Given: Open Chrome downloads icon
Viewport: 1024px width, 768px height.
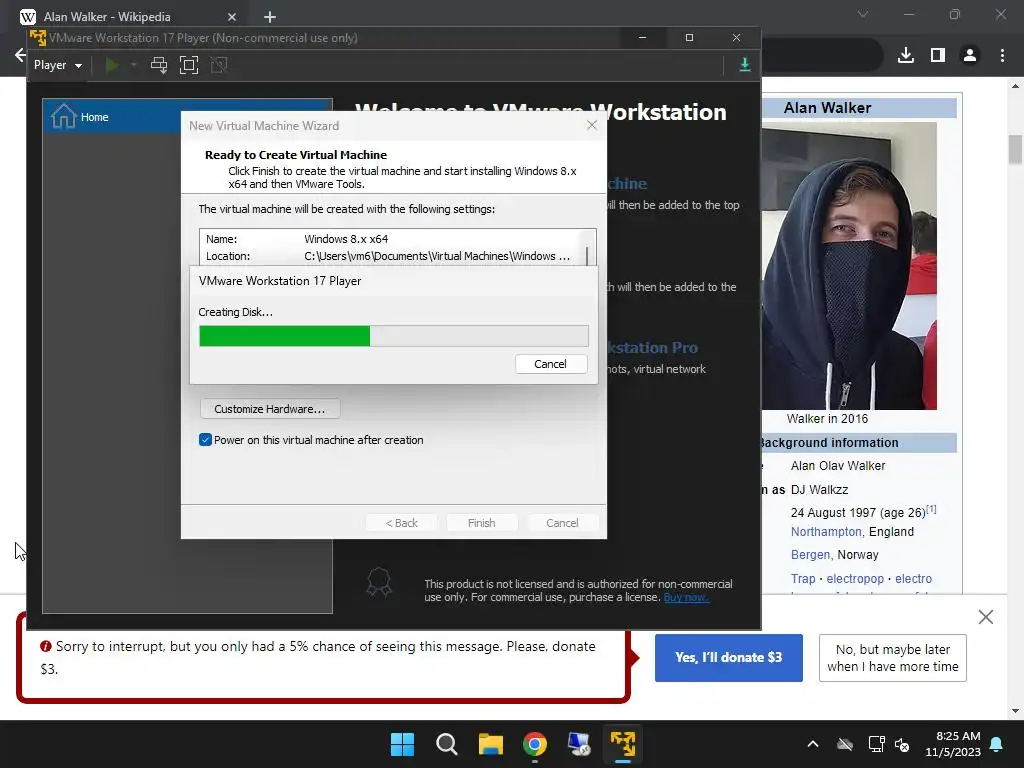Looking at the screenshot, I should pos(906,56).
